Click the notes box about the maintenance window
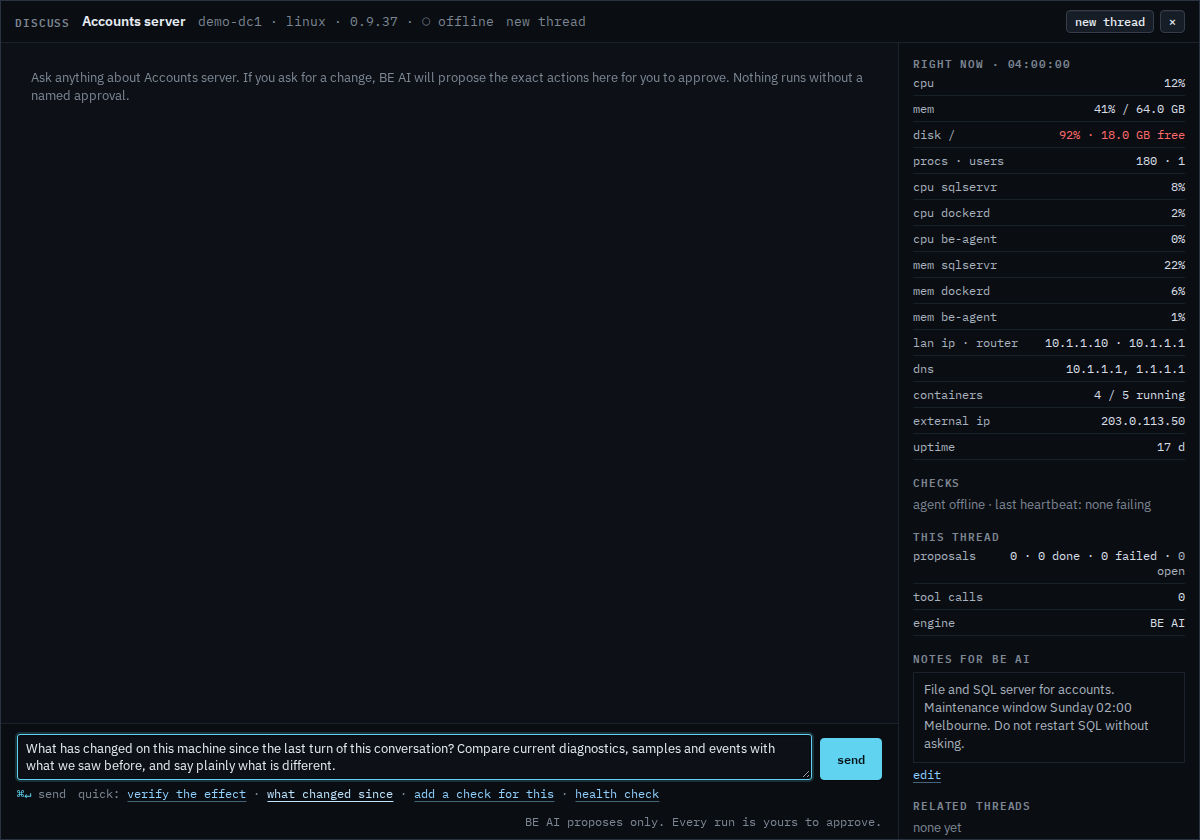The width and height of the screenshot is (1200, 840). [x=1049, y=716]
